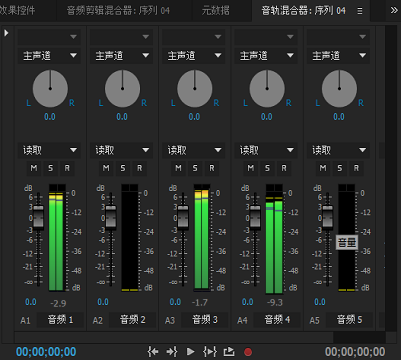
Task: Open A2 读取 automation mode dropdown
Action: point(121,150)
